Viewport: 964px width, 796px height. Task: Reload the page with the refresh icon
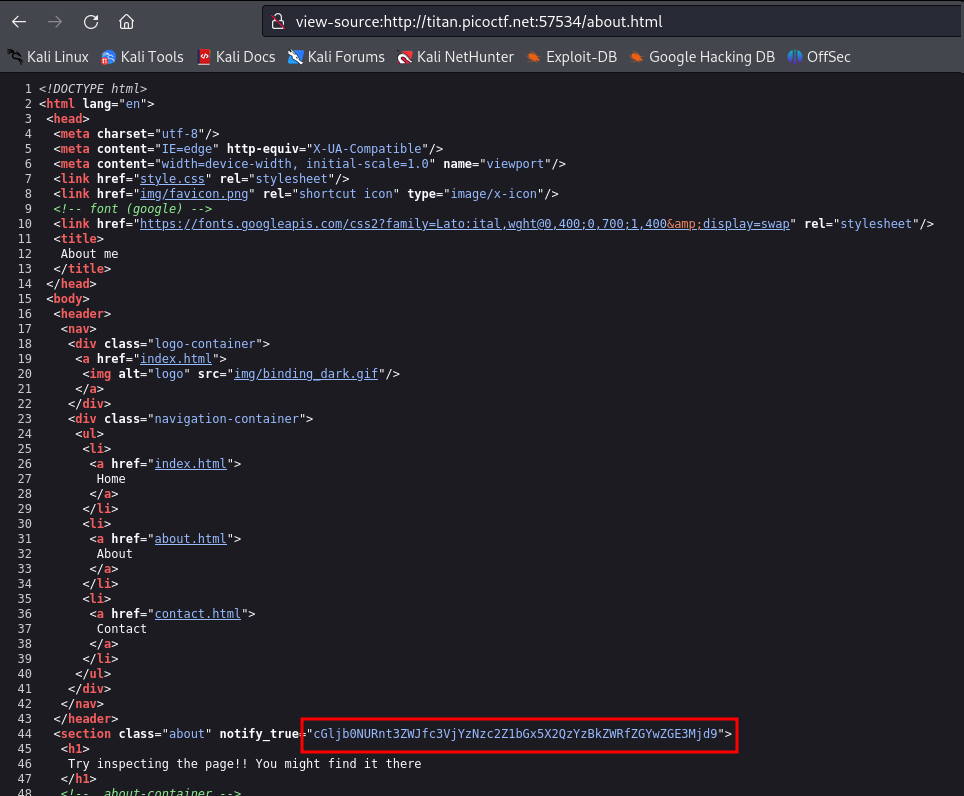point(91,22)
